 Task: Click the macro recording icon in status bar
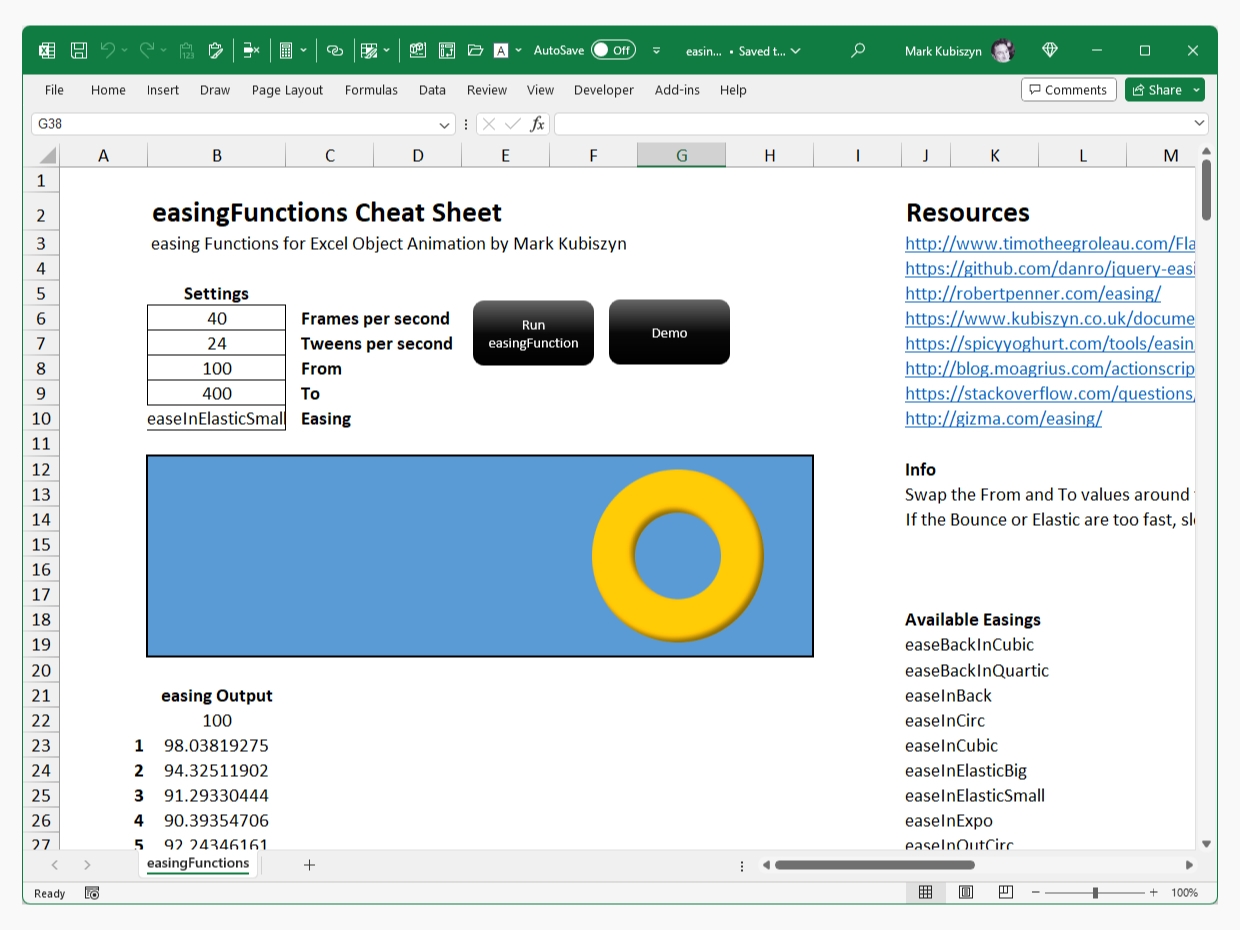[92, 893]
